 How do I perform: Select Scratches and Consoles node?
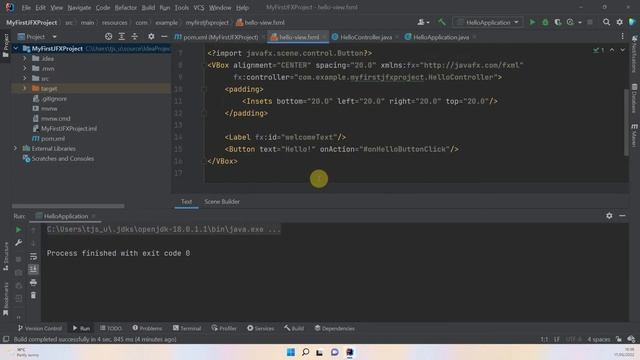click(x=62, y=158)
